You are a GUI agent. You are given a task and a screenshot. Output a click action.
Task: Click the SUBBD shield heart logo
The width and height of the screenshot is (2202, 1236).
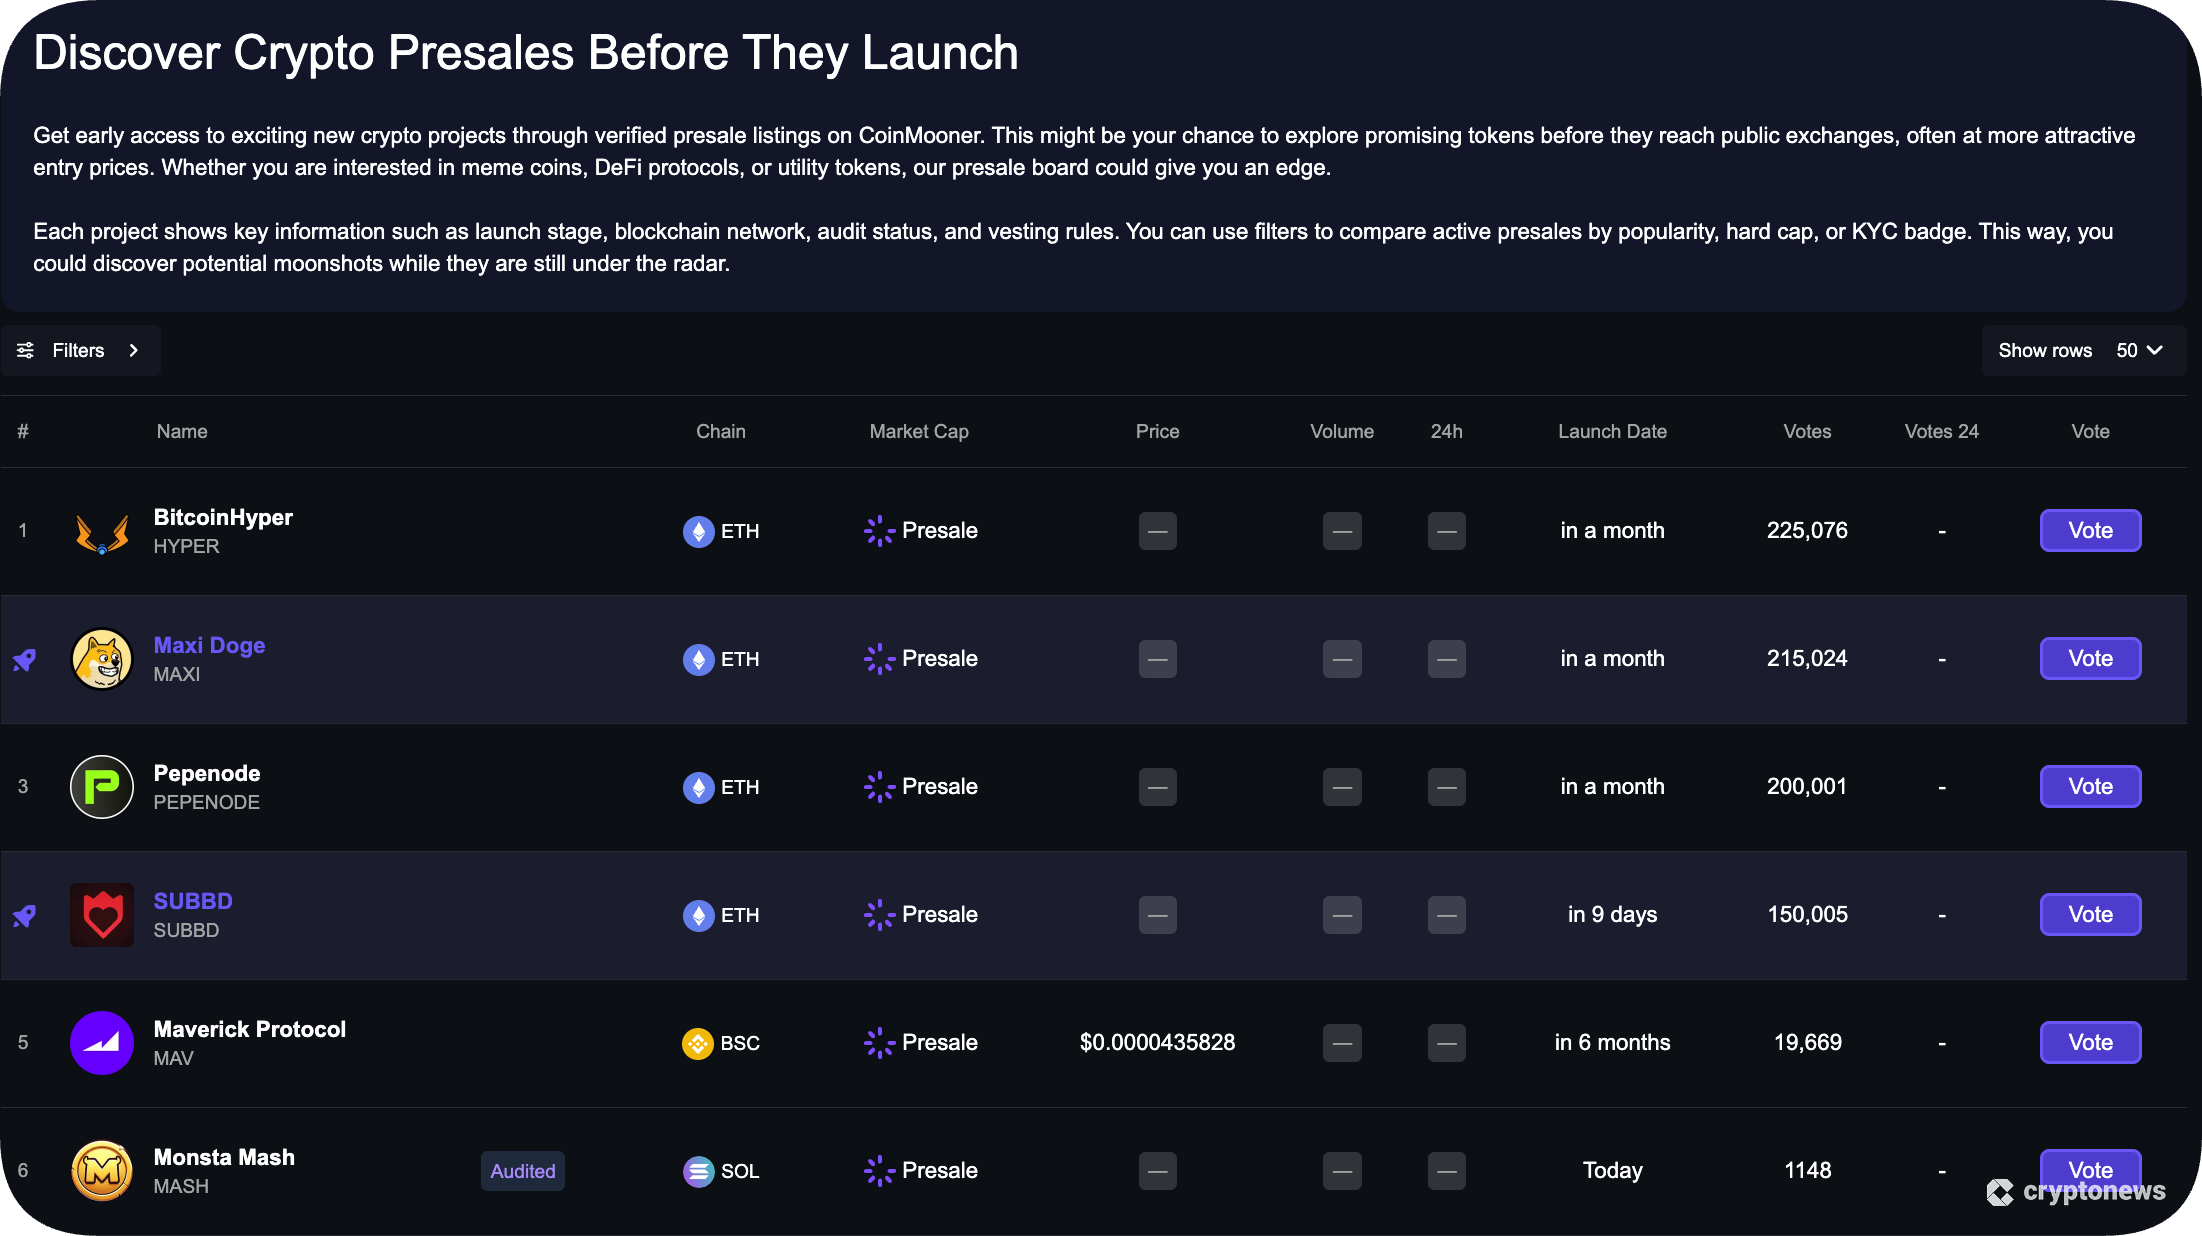(101, 915)
